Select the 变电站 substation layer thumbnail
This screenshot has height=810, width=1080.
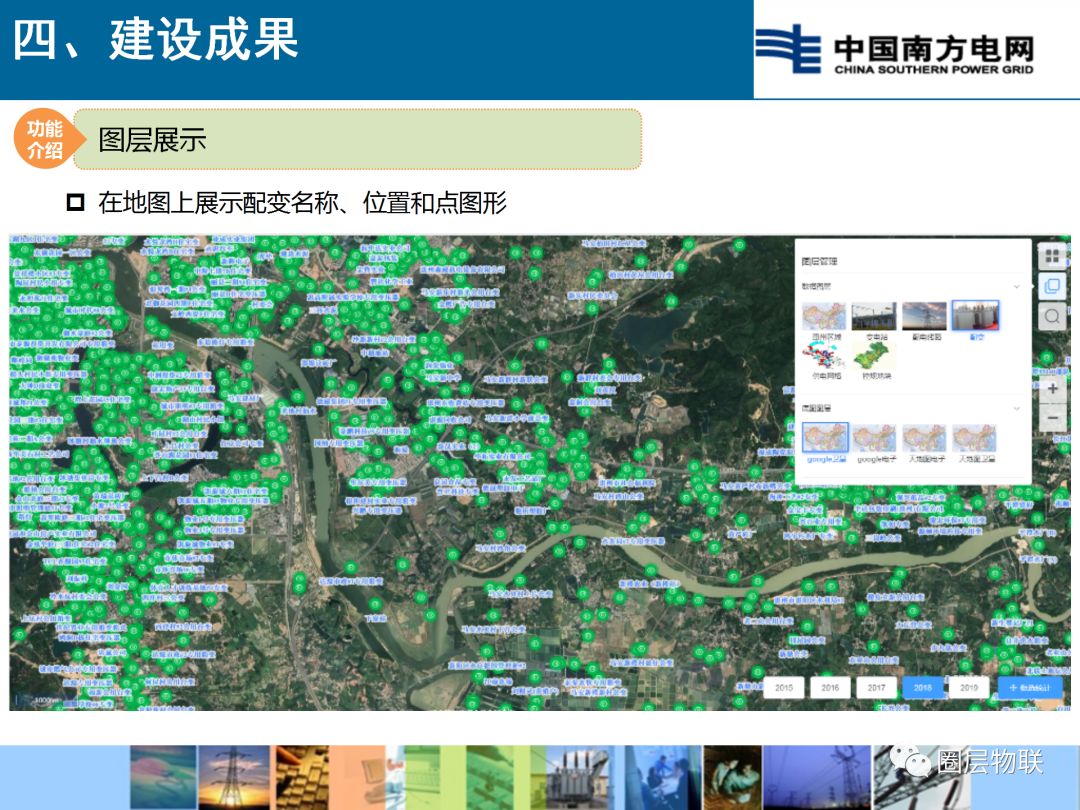click(874, 316)
